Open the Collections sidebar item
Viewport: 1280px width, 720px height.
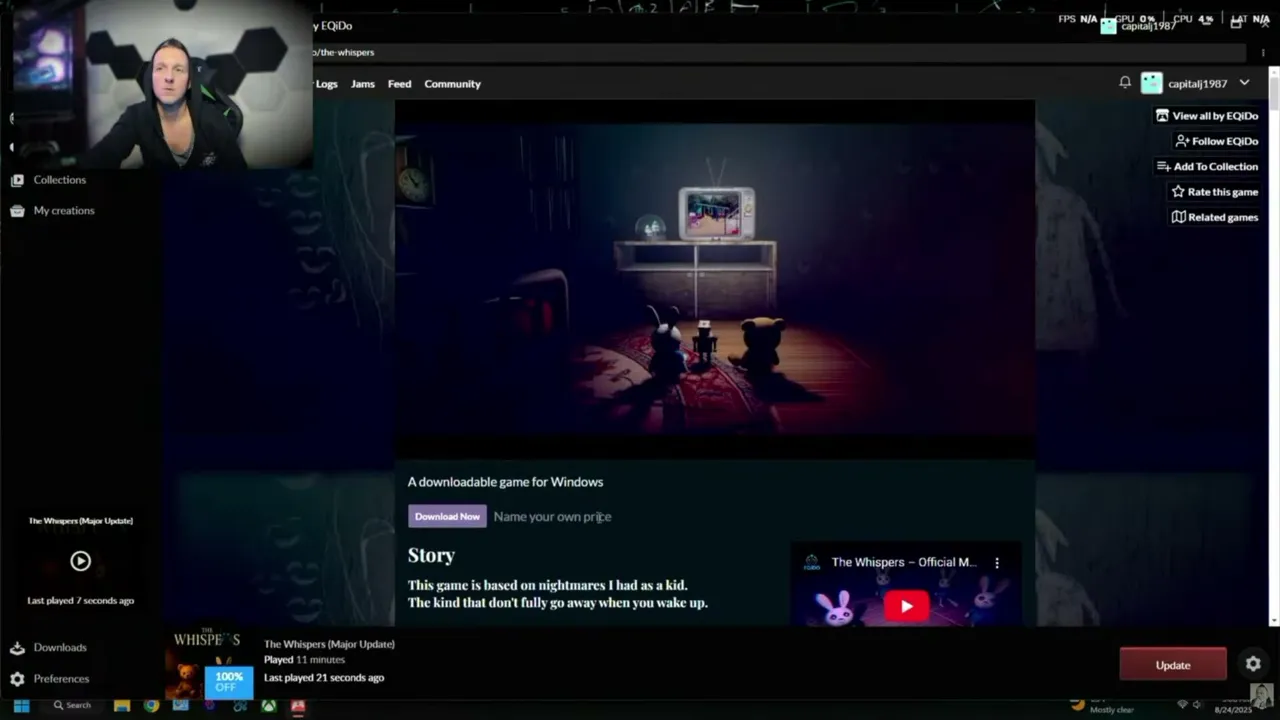60,180
